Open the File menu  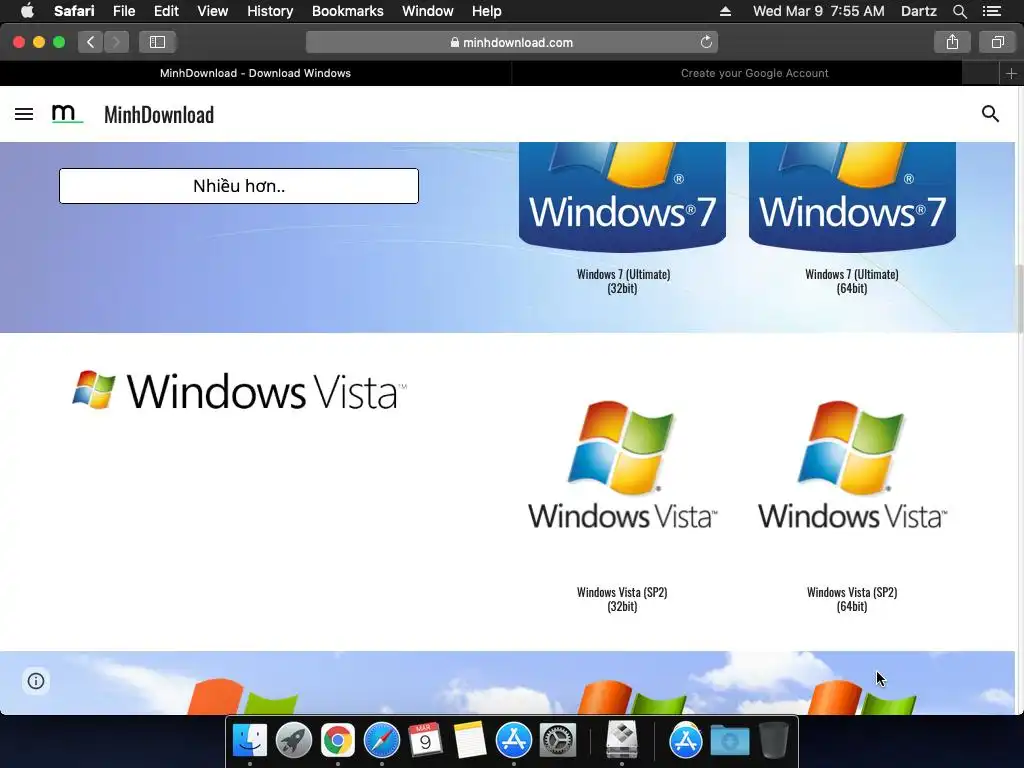tap(123, 11)
